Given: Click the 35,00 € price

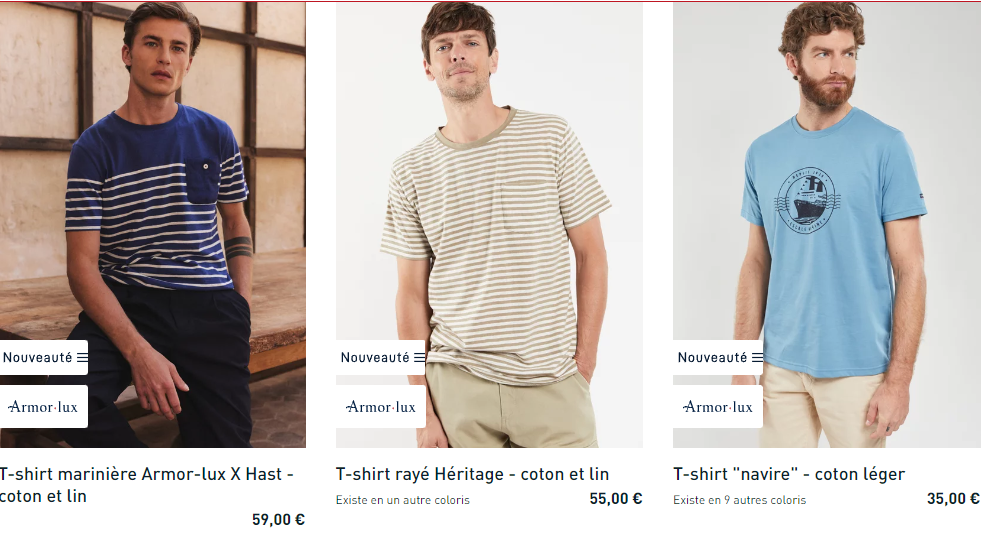Looking at the screenshot, I should click(x=953, y=499).
